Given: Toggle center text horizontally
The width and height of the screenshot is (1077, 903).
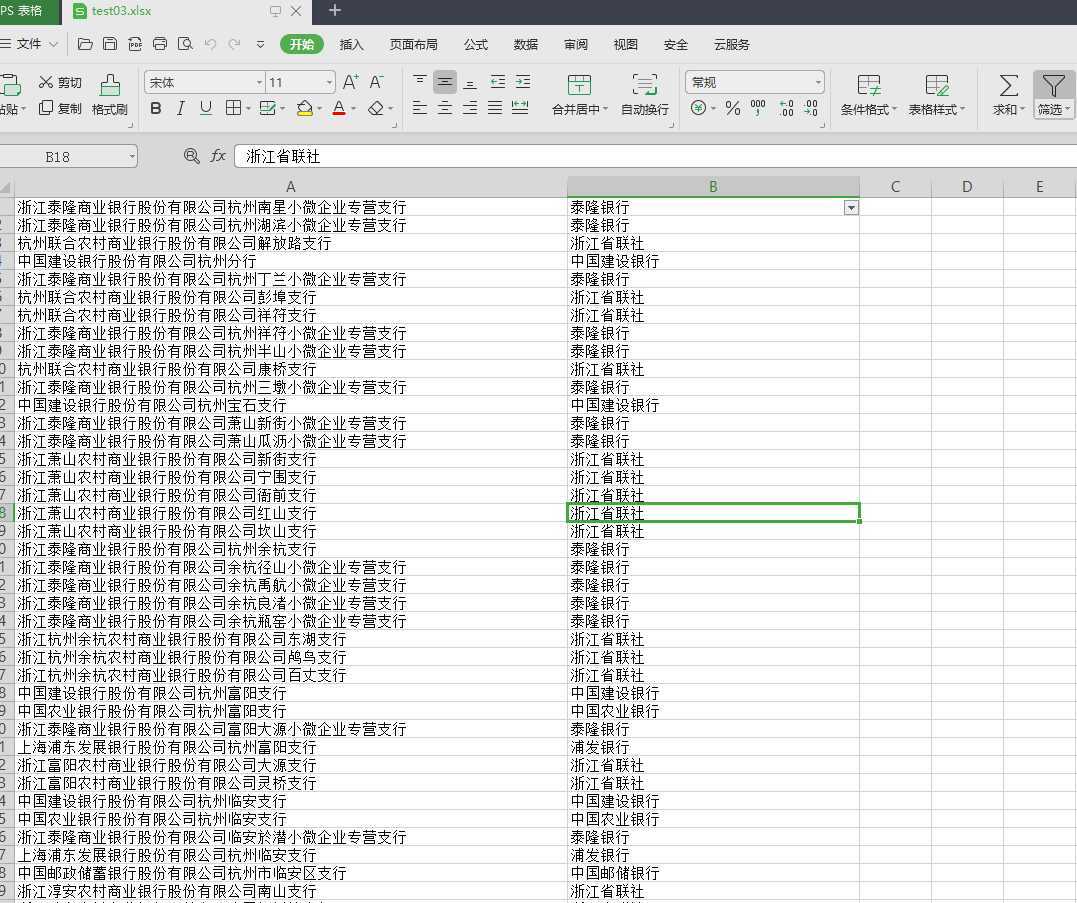Looking at the screenshot, I should [445, 108].
